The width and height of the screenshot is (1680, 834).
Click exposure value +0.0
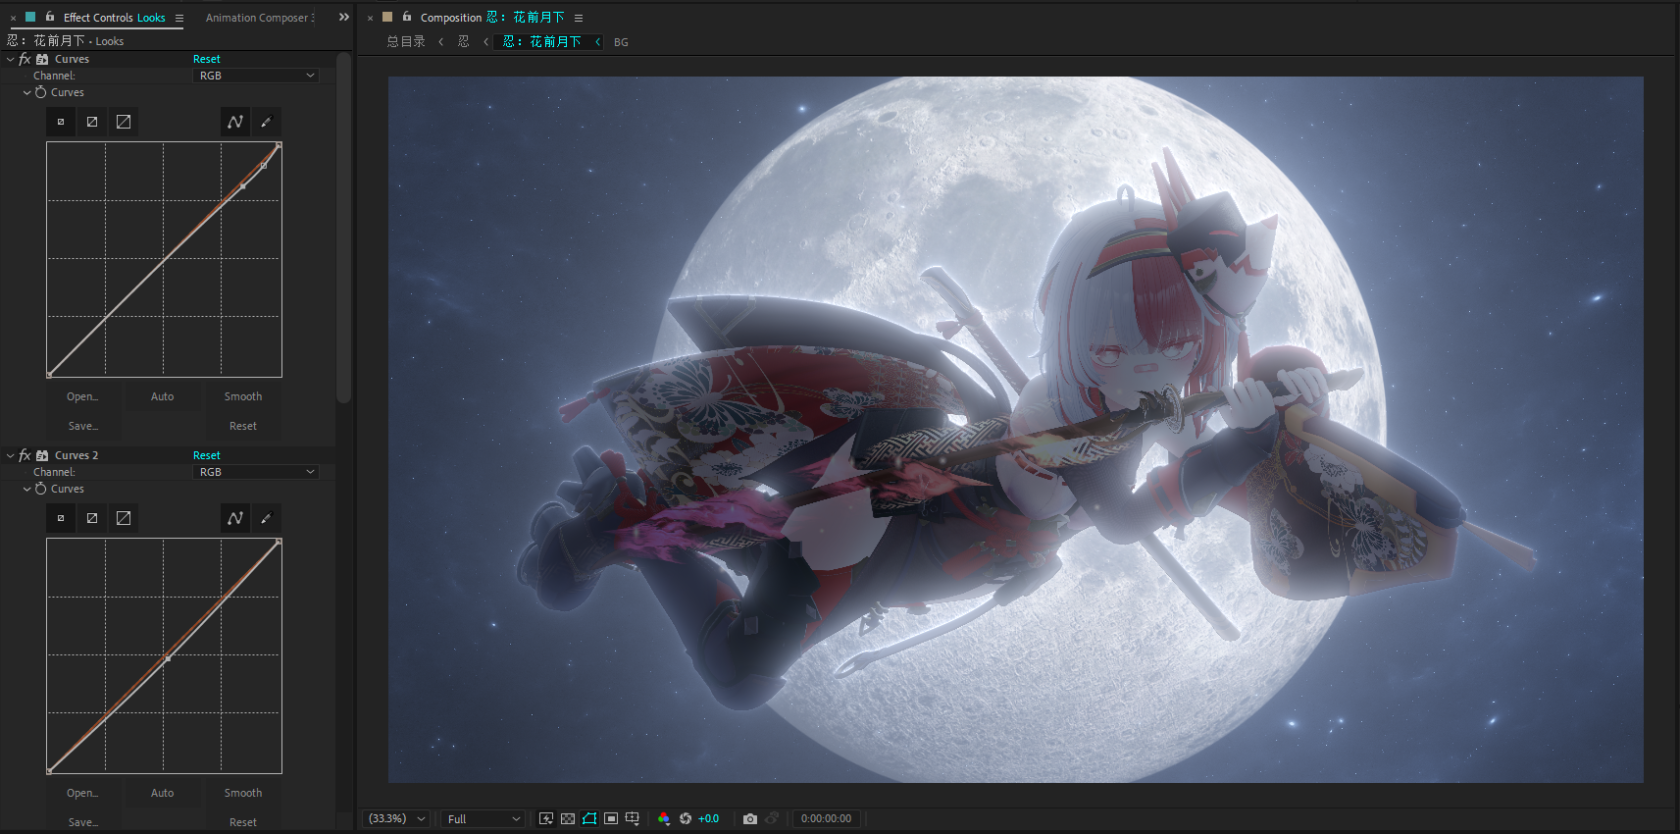pyautogui.click(x=708, y=819)
